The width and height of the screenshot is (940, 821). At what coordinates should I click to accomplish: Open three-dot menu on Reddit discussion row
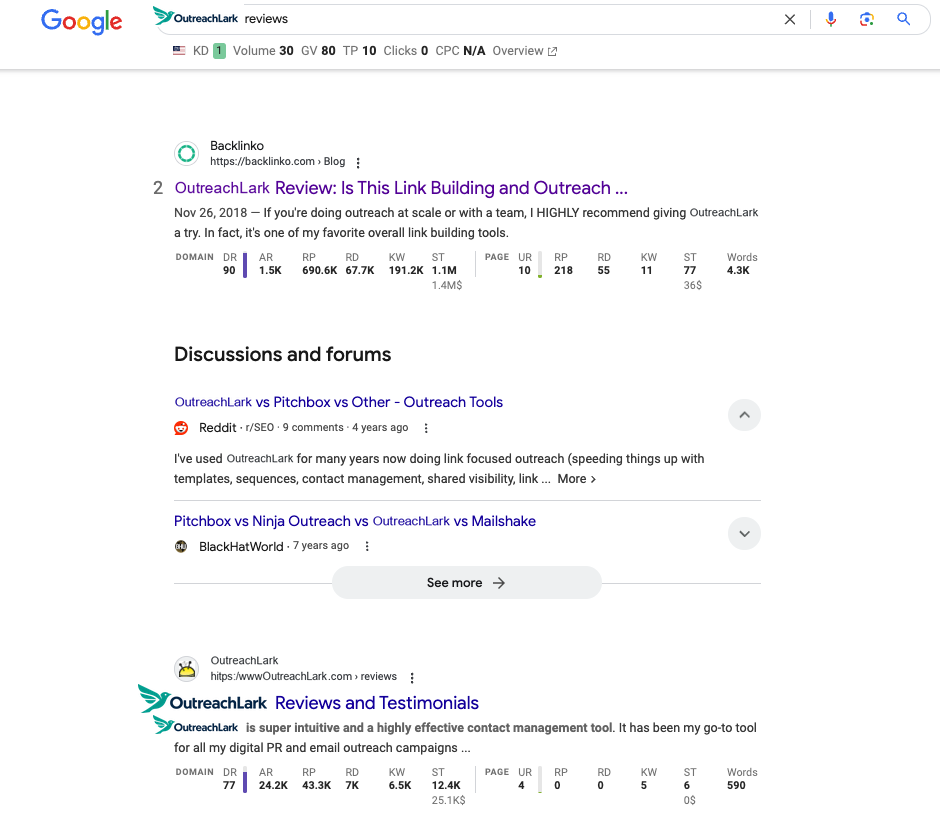[x=426, y=428]
